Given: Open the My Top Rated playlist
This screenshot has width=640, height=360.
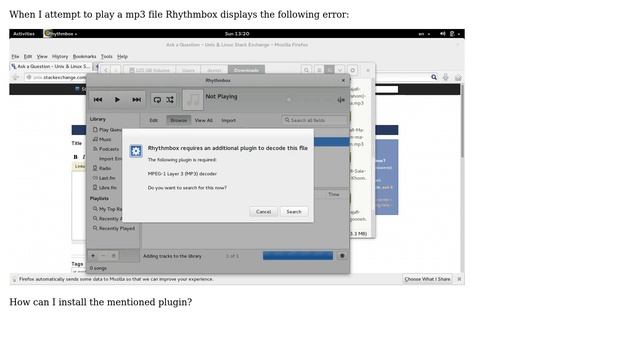Looking at the screenshot, I should (x=107, y=209).
